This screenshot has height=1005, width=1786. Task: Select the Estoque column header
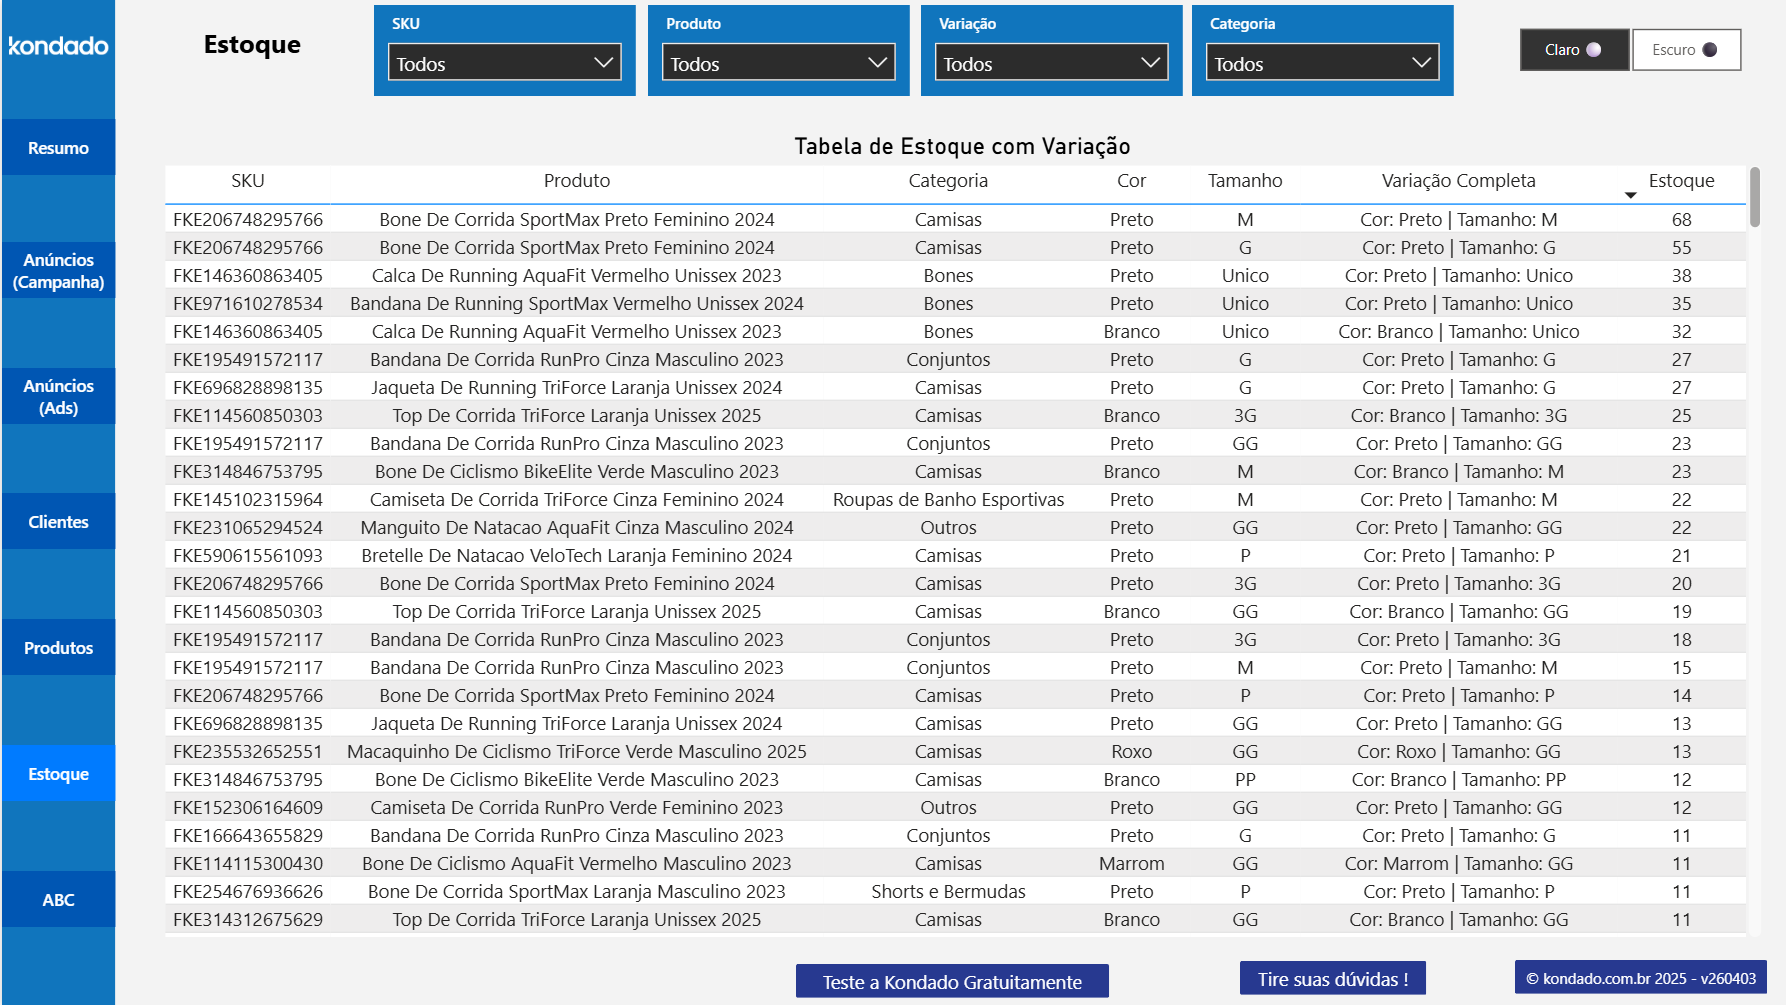[1681, 181]
